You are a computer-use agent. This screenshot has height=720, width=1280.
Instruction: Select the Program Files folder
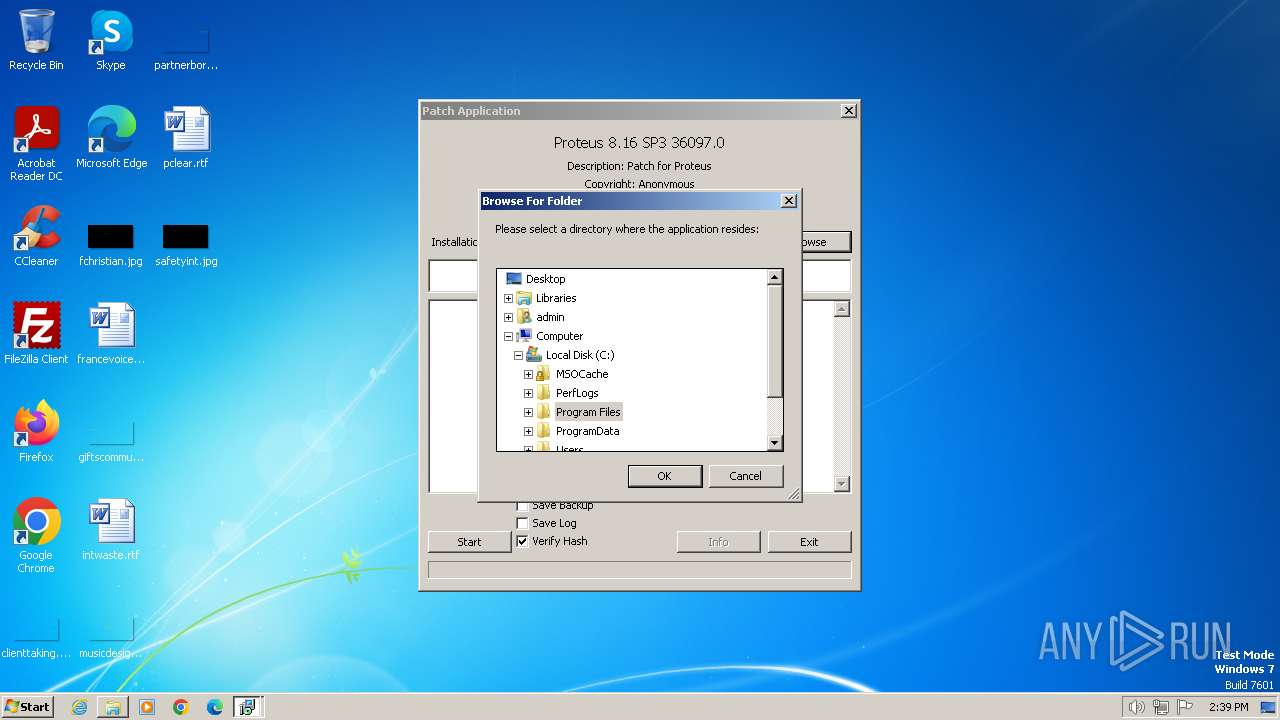(x=588, y=412)
